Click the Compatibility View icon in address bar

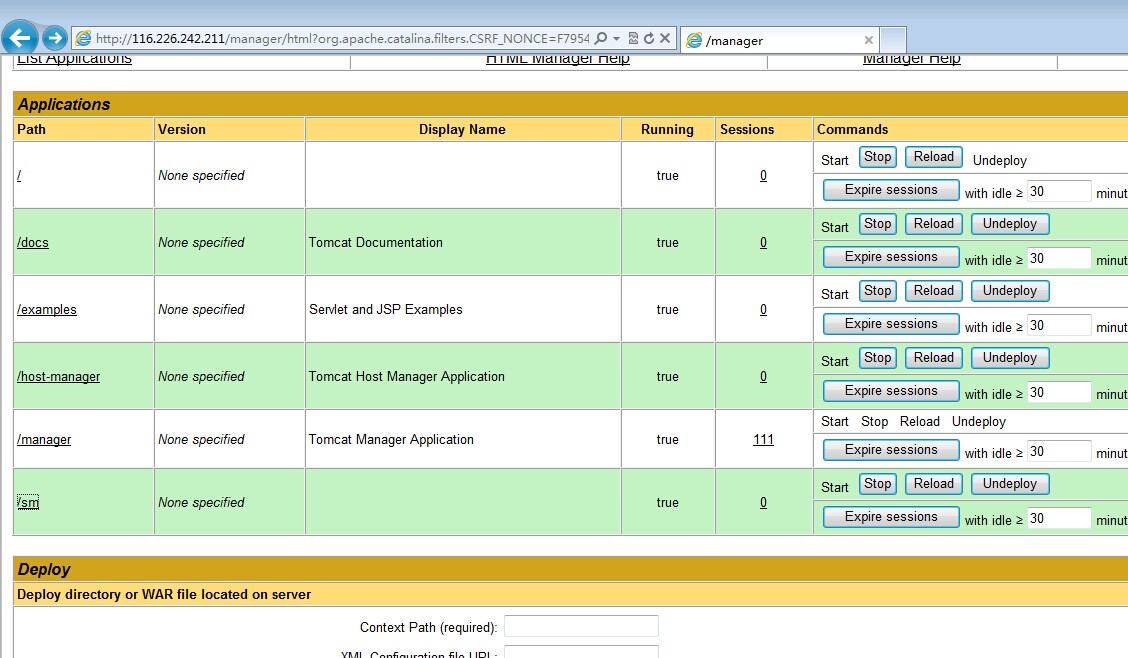point(633,38)
